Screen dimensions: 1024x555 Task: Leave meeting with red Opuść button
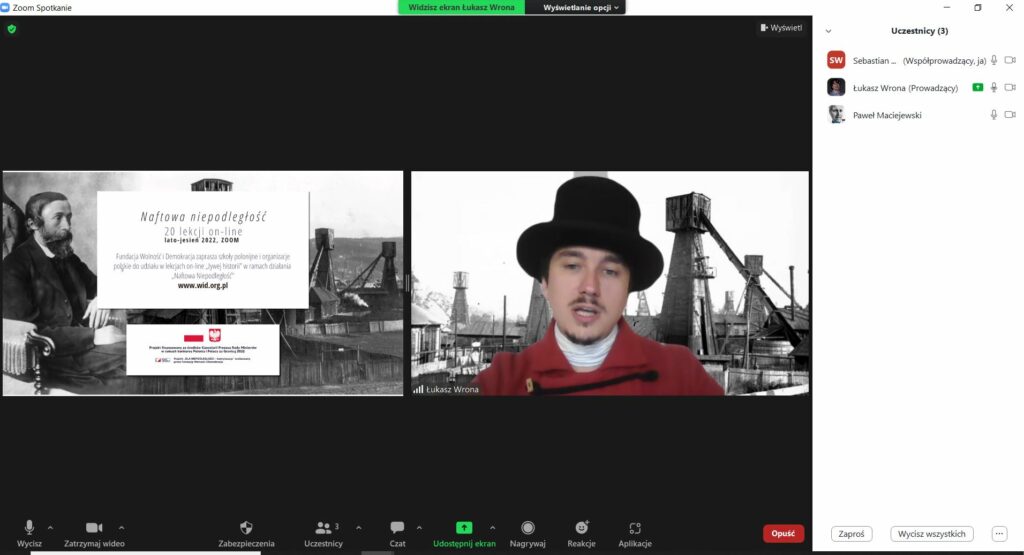point(783,534)
